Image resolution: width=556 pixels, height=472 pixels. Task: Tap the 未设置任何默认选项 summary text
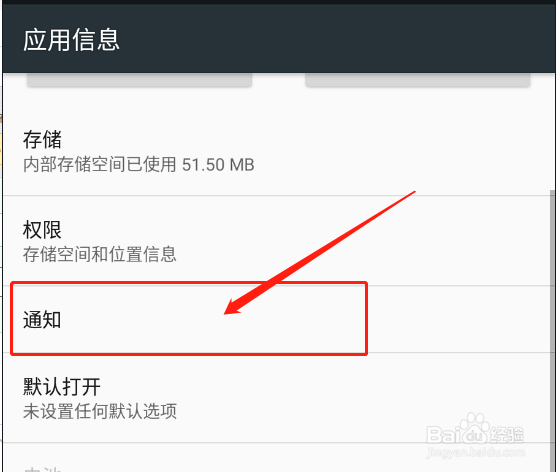click(100, 411)
